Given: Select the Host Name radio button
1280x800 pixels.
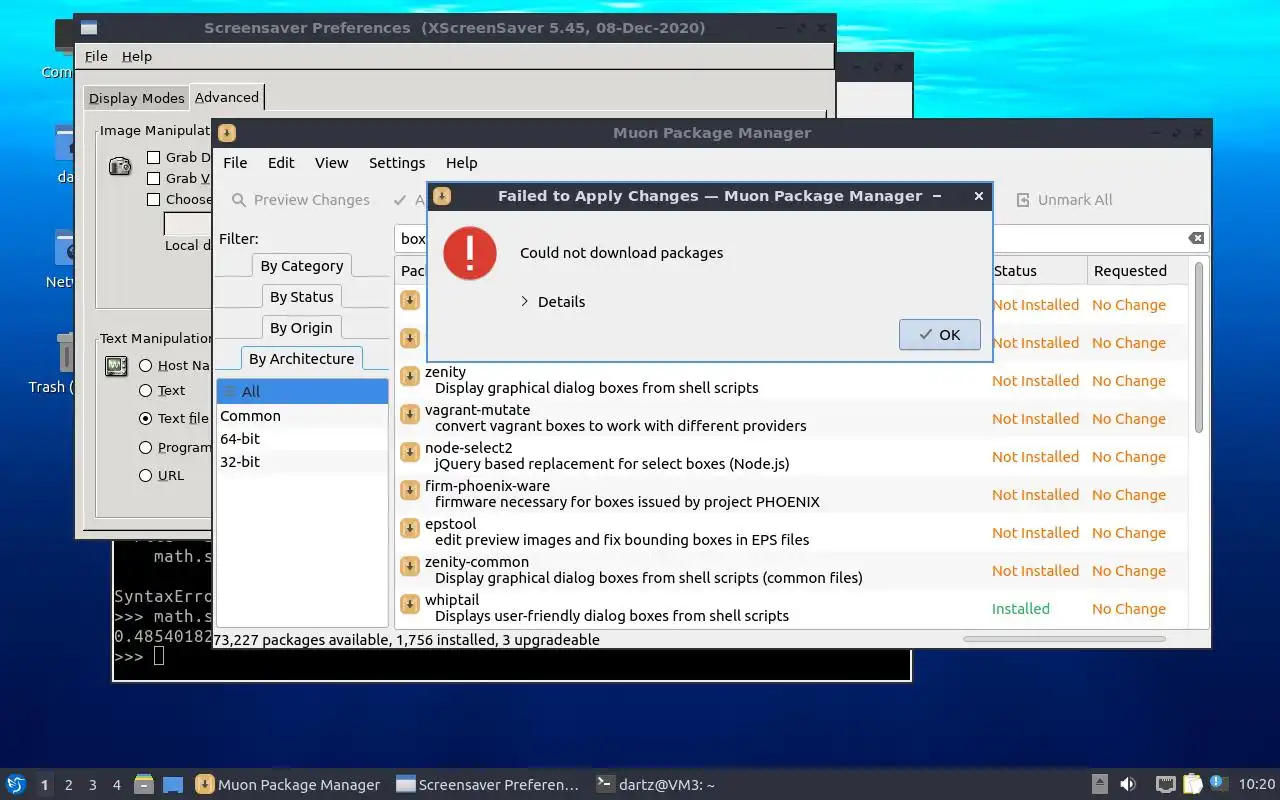Looking at the screenshot, I should (146, 366).
